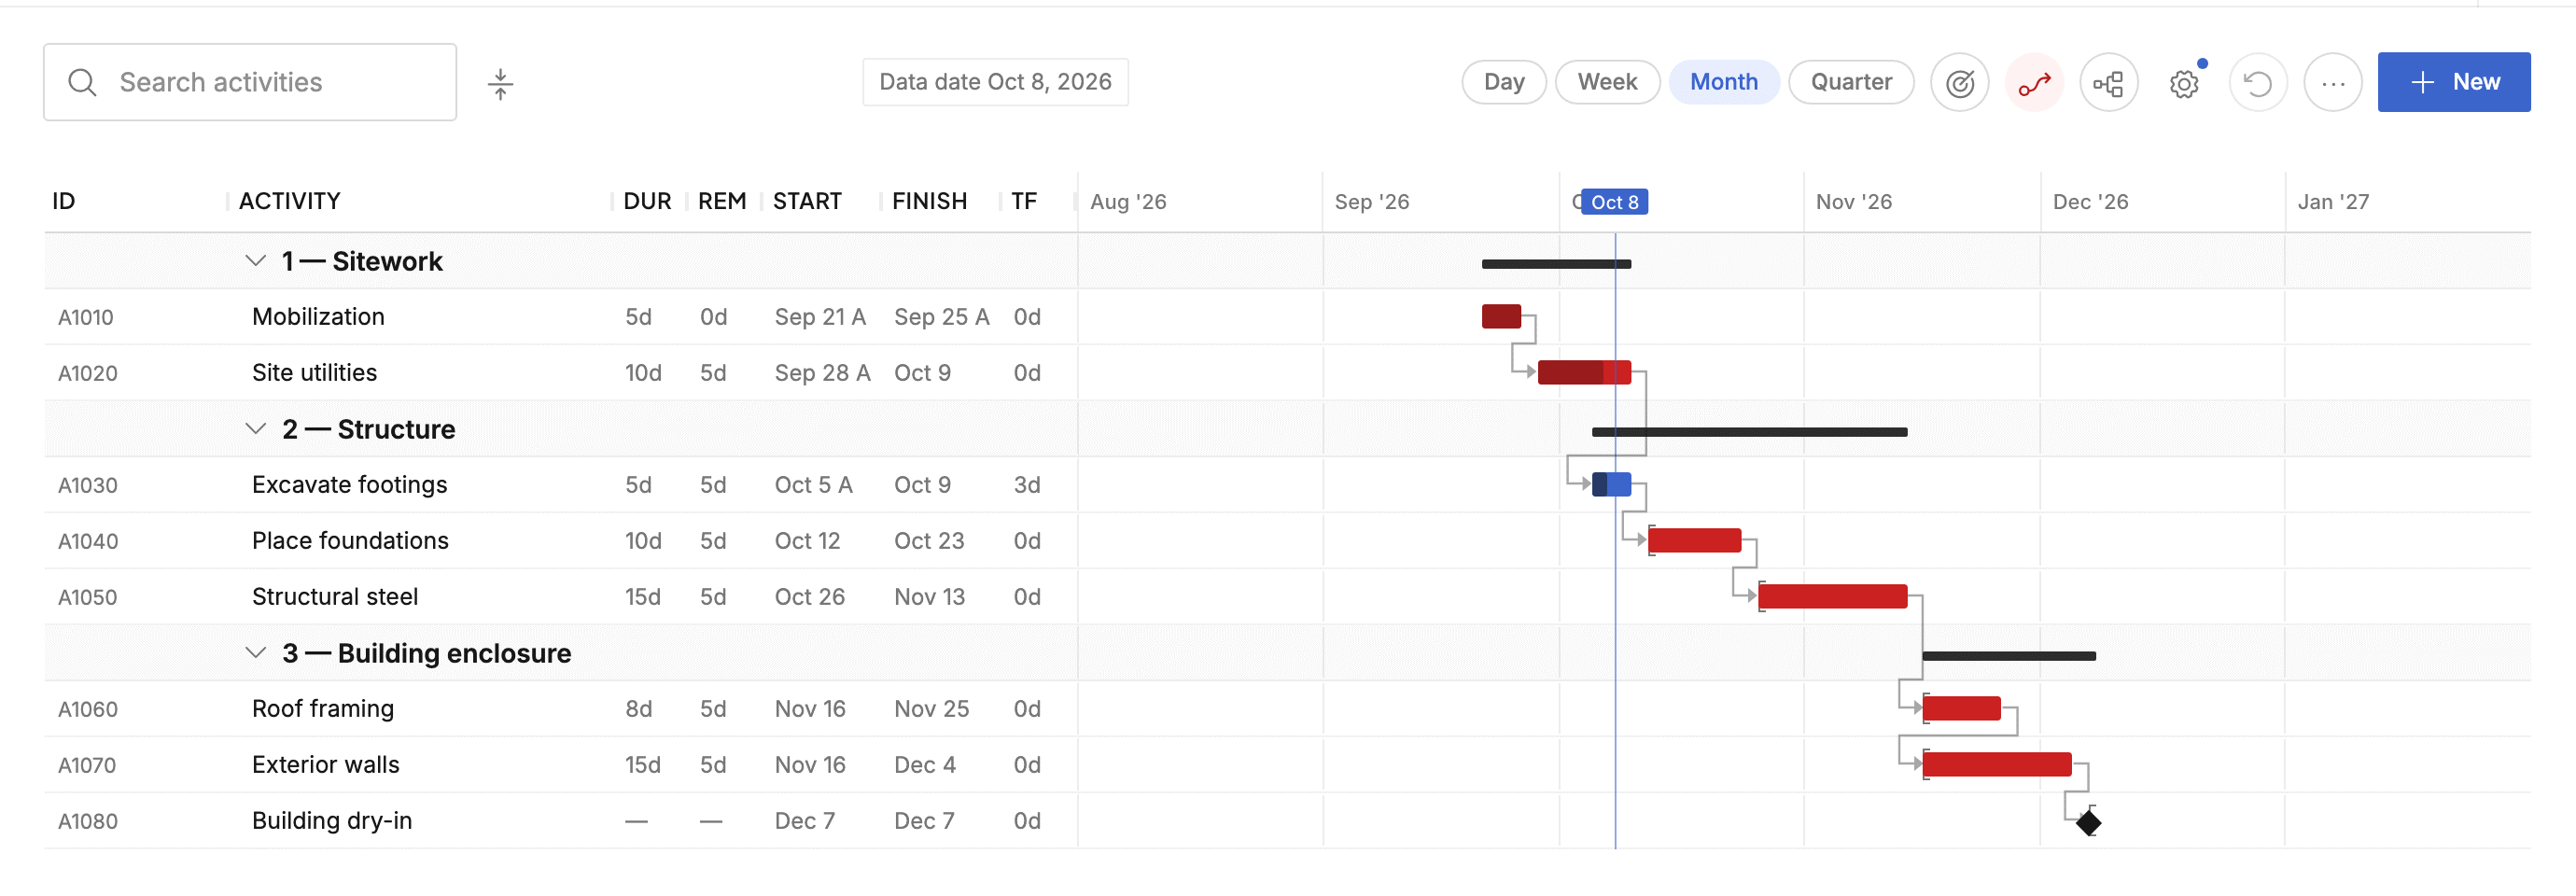The height and width of the screenshot is (896, 2576).
Task: Select the Mobilization Gantt bar
Action: tap(1501, 317)
